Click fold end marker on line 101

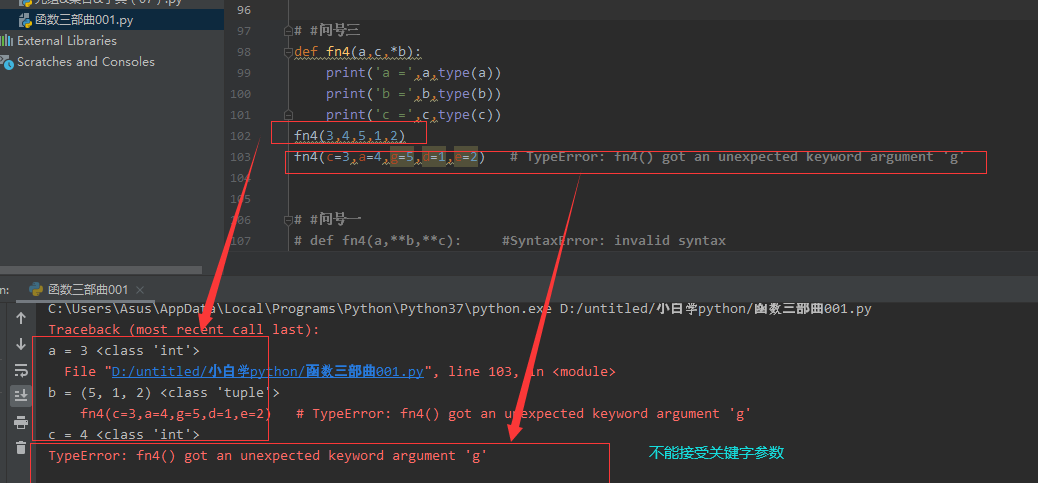287,115
